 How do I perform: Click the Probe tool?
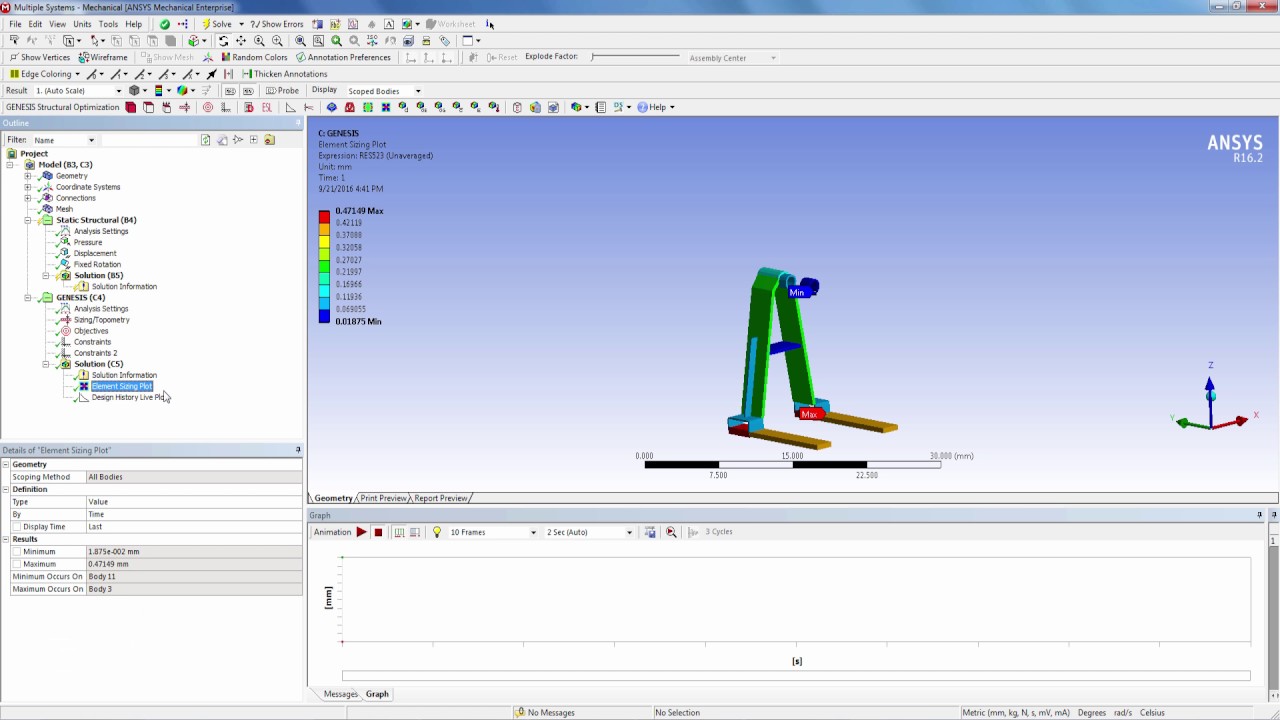(282, 90)
